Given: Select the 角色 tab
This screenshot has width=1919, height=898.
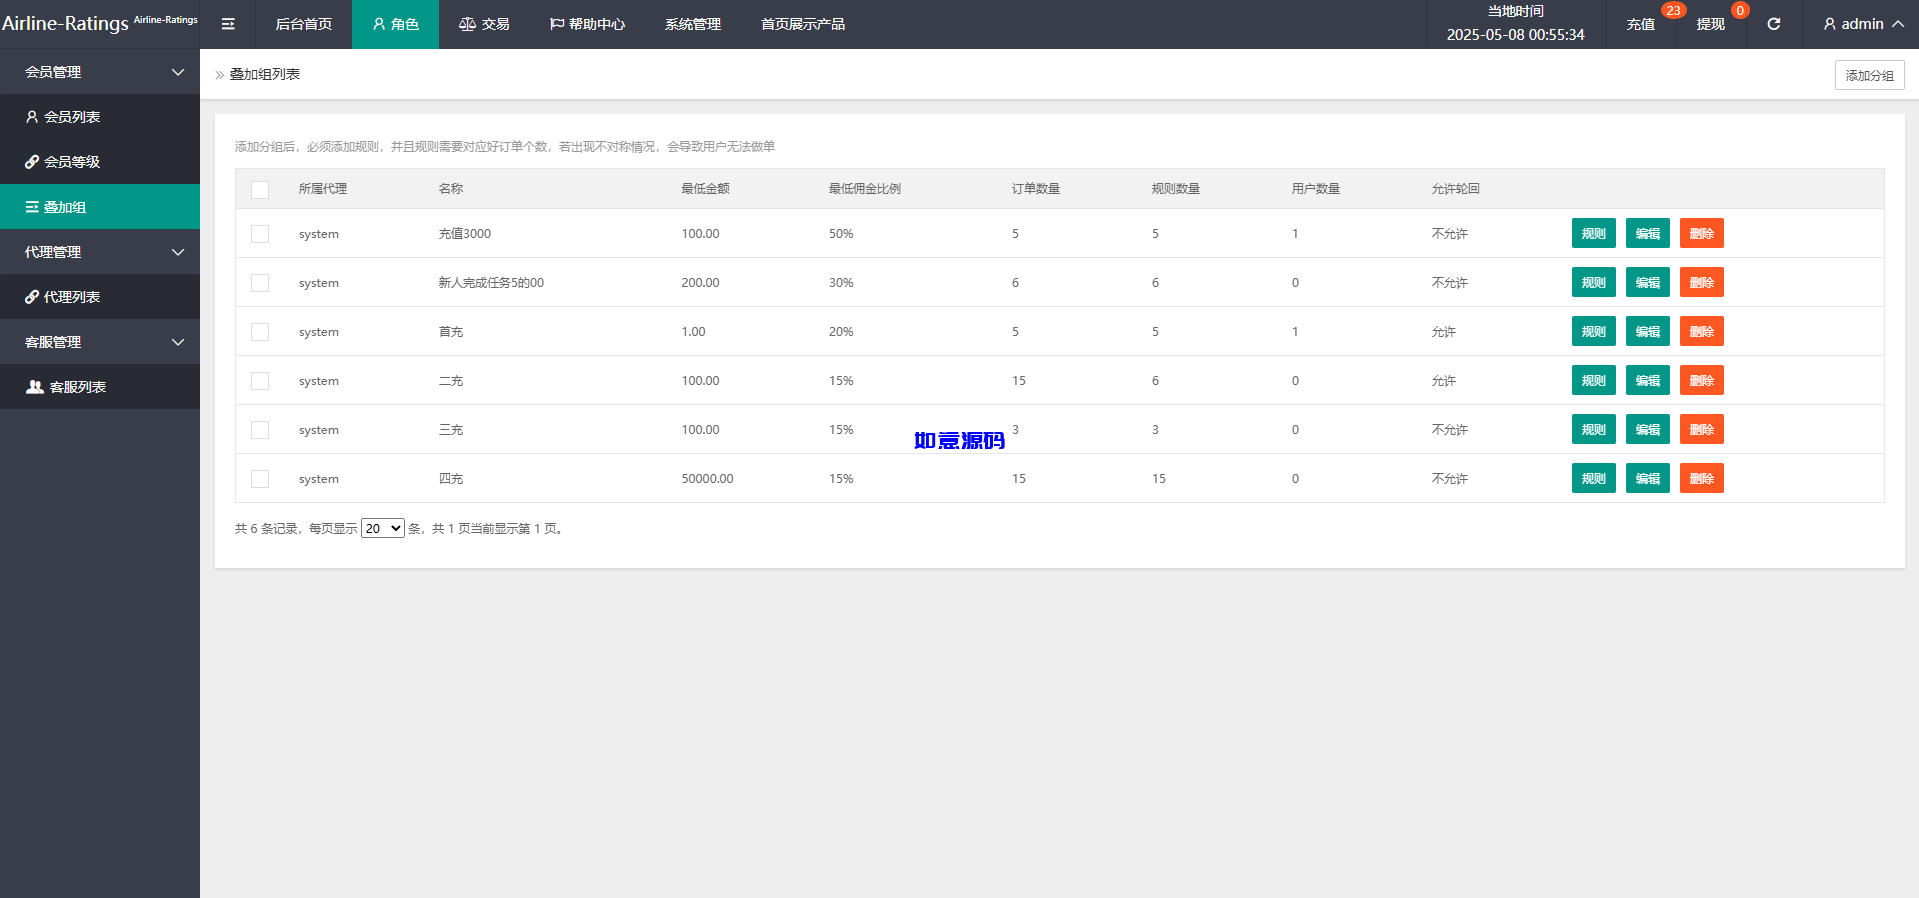Looking at the screenshot, I should pyautogui.click(x=395, y=24).
